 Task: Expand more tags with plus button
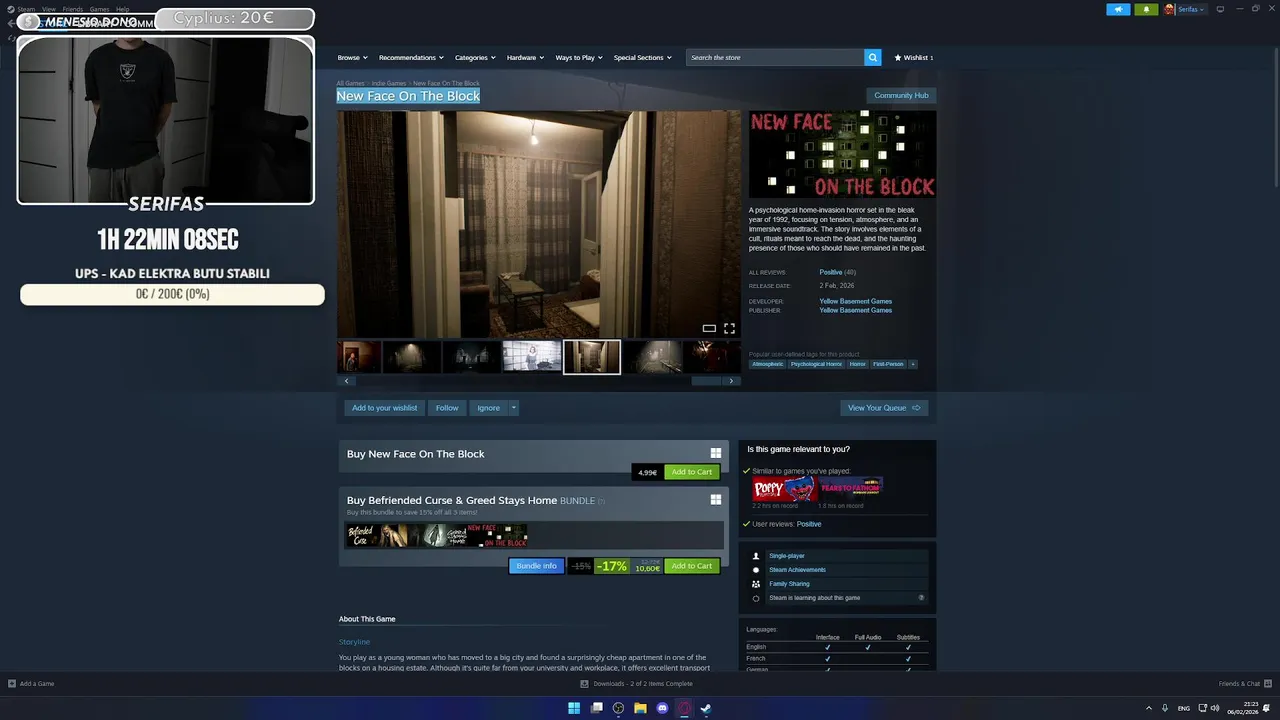pos(912,364)
